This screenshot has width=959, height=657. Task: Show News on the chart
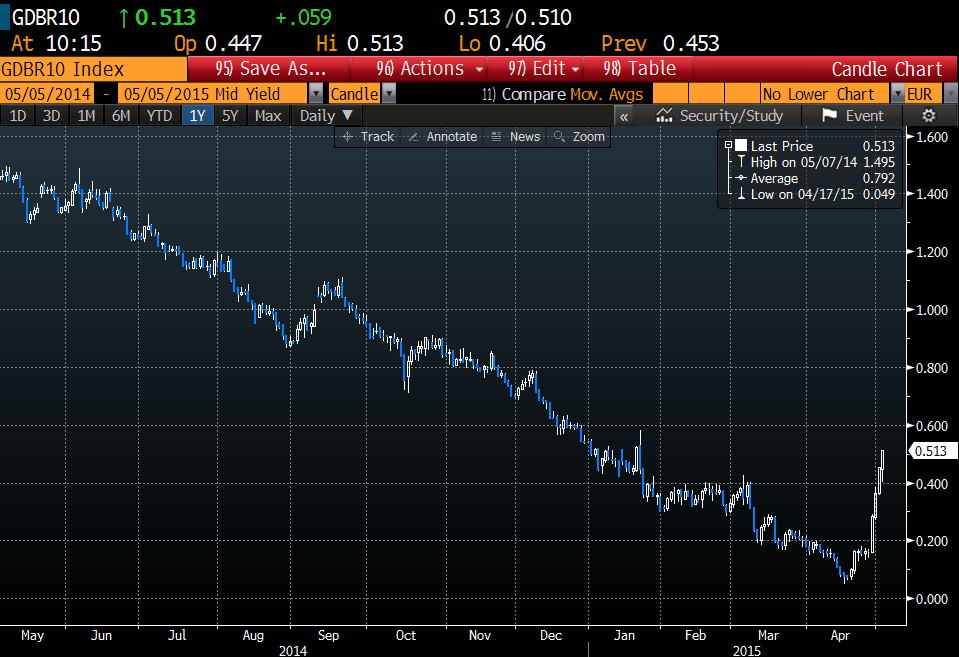tap(515, 137)
